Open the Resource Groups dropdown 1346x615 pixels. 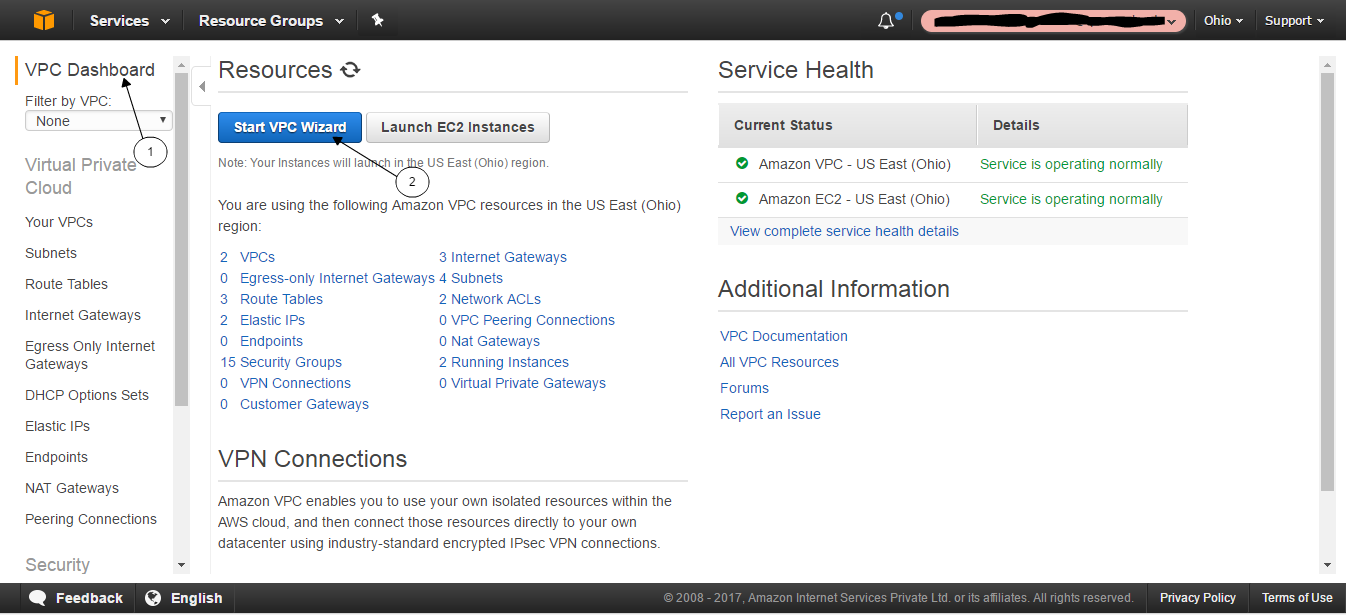[271, 20]
